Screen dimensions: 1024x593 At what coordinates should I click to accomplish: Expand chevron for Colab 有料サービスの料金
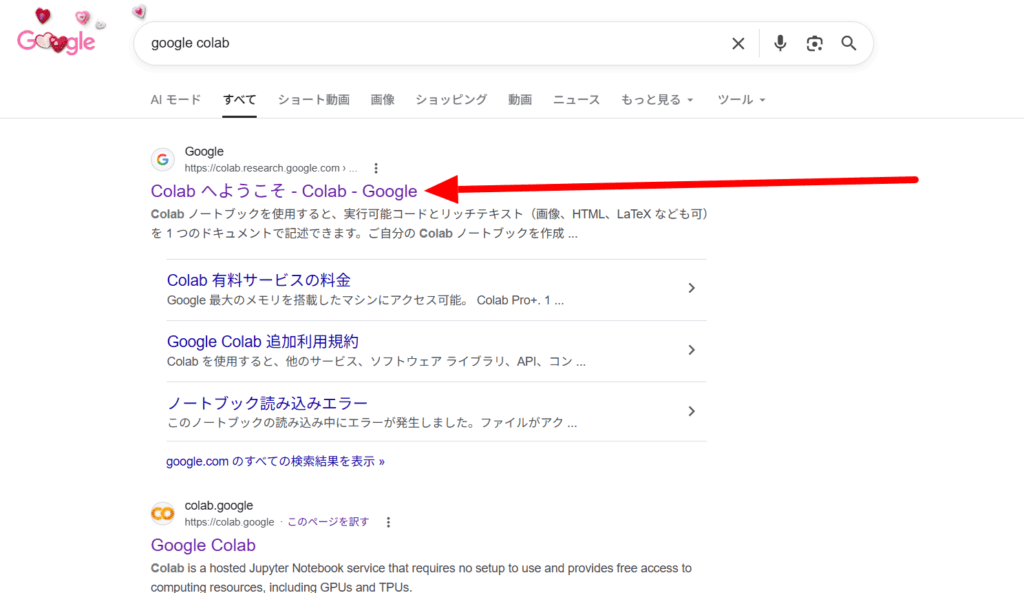click(691, 288)
